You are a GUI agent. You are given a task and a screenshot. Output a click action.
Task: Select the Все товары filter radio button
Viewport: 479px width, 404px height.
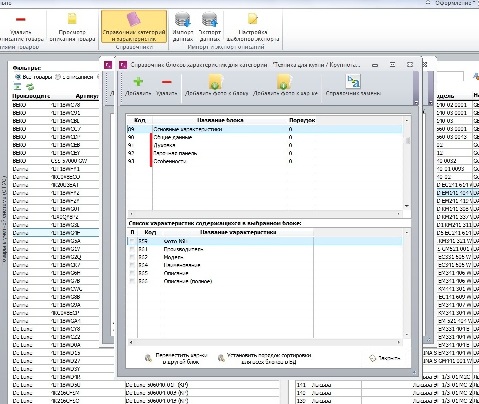pyautogui.click(x=17, y=77)
